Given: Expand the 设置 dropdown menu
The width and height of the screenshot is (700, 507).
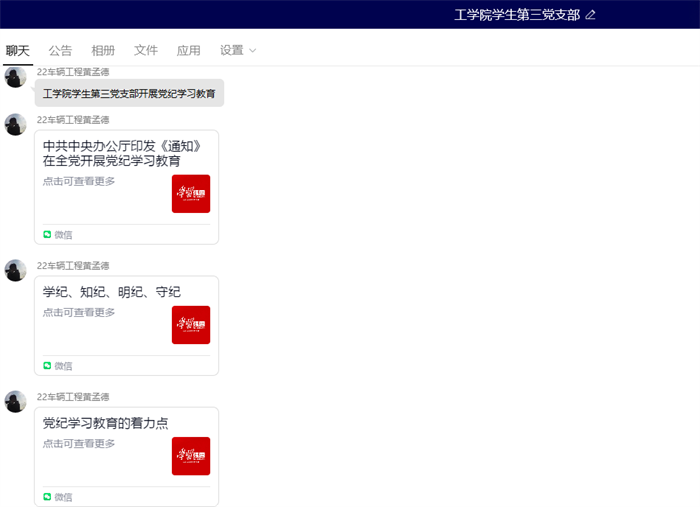Looking at the screenshot, I should pyautogui.click(x=232, y=51).
